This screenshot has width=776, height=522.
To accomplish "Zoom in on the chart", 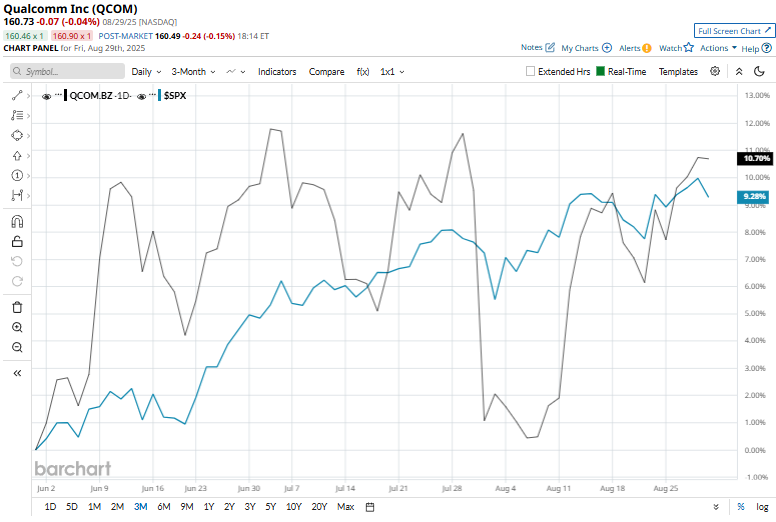I will (x=17, y=327).
